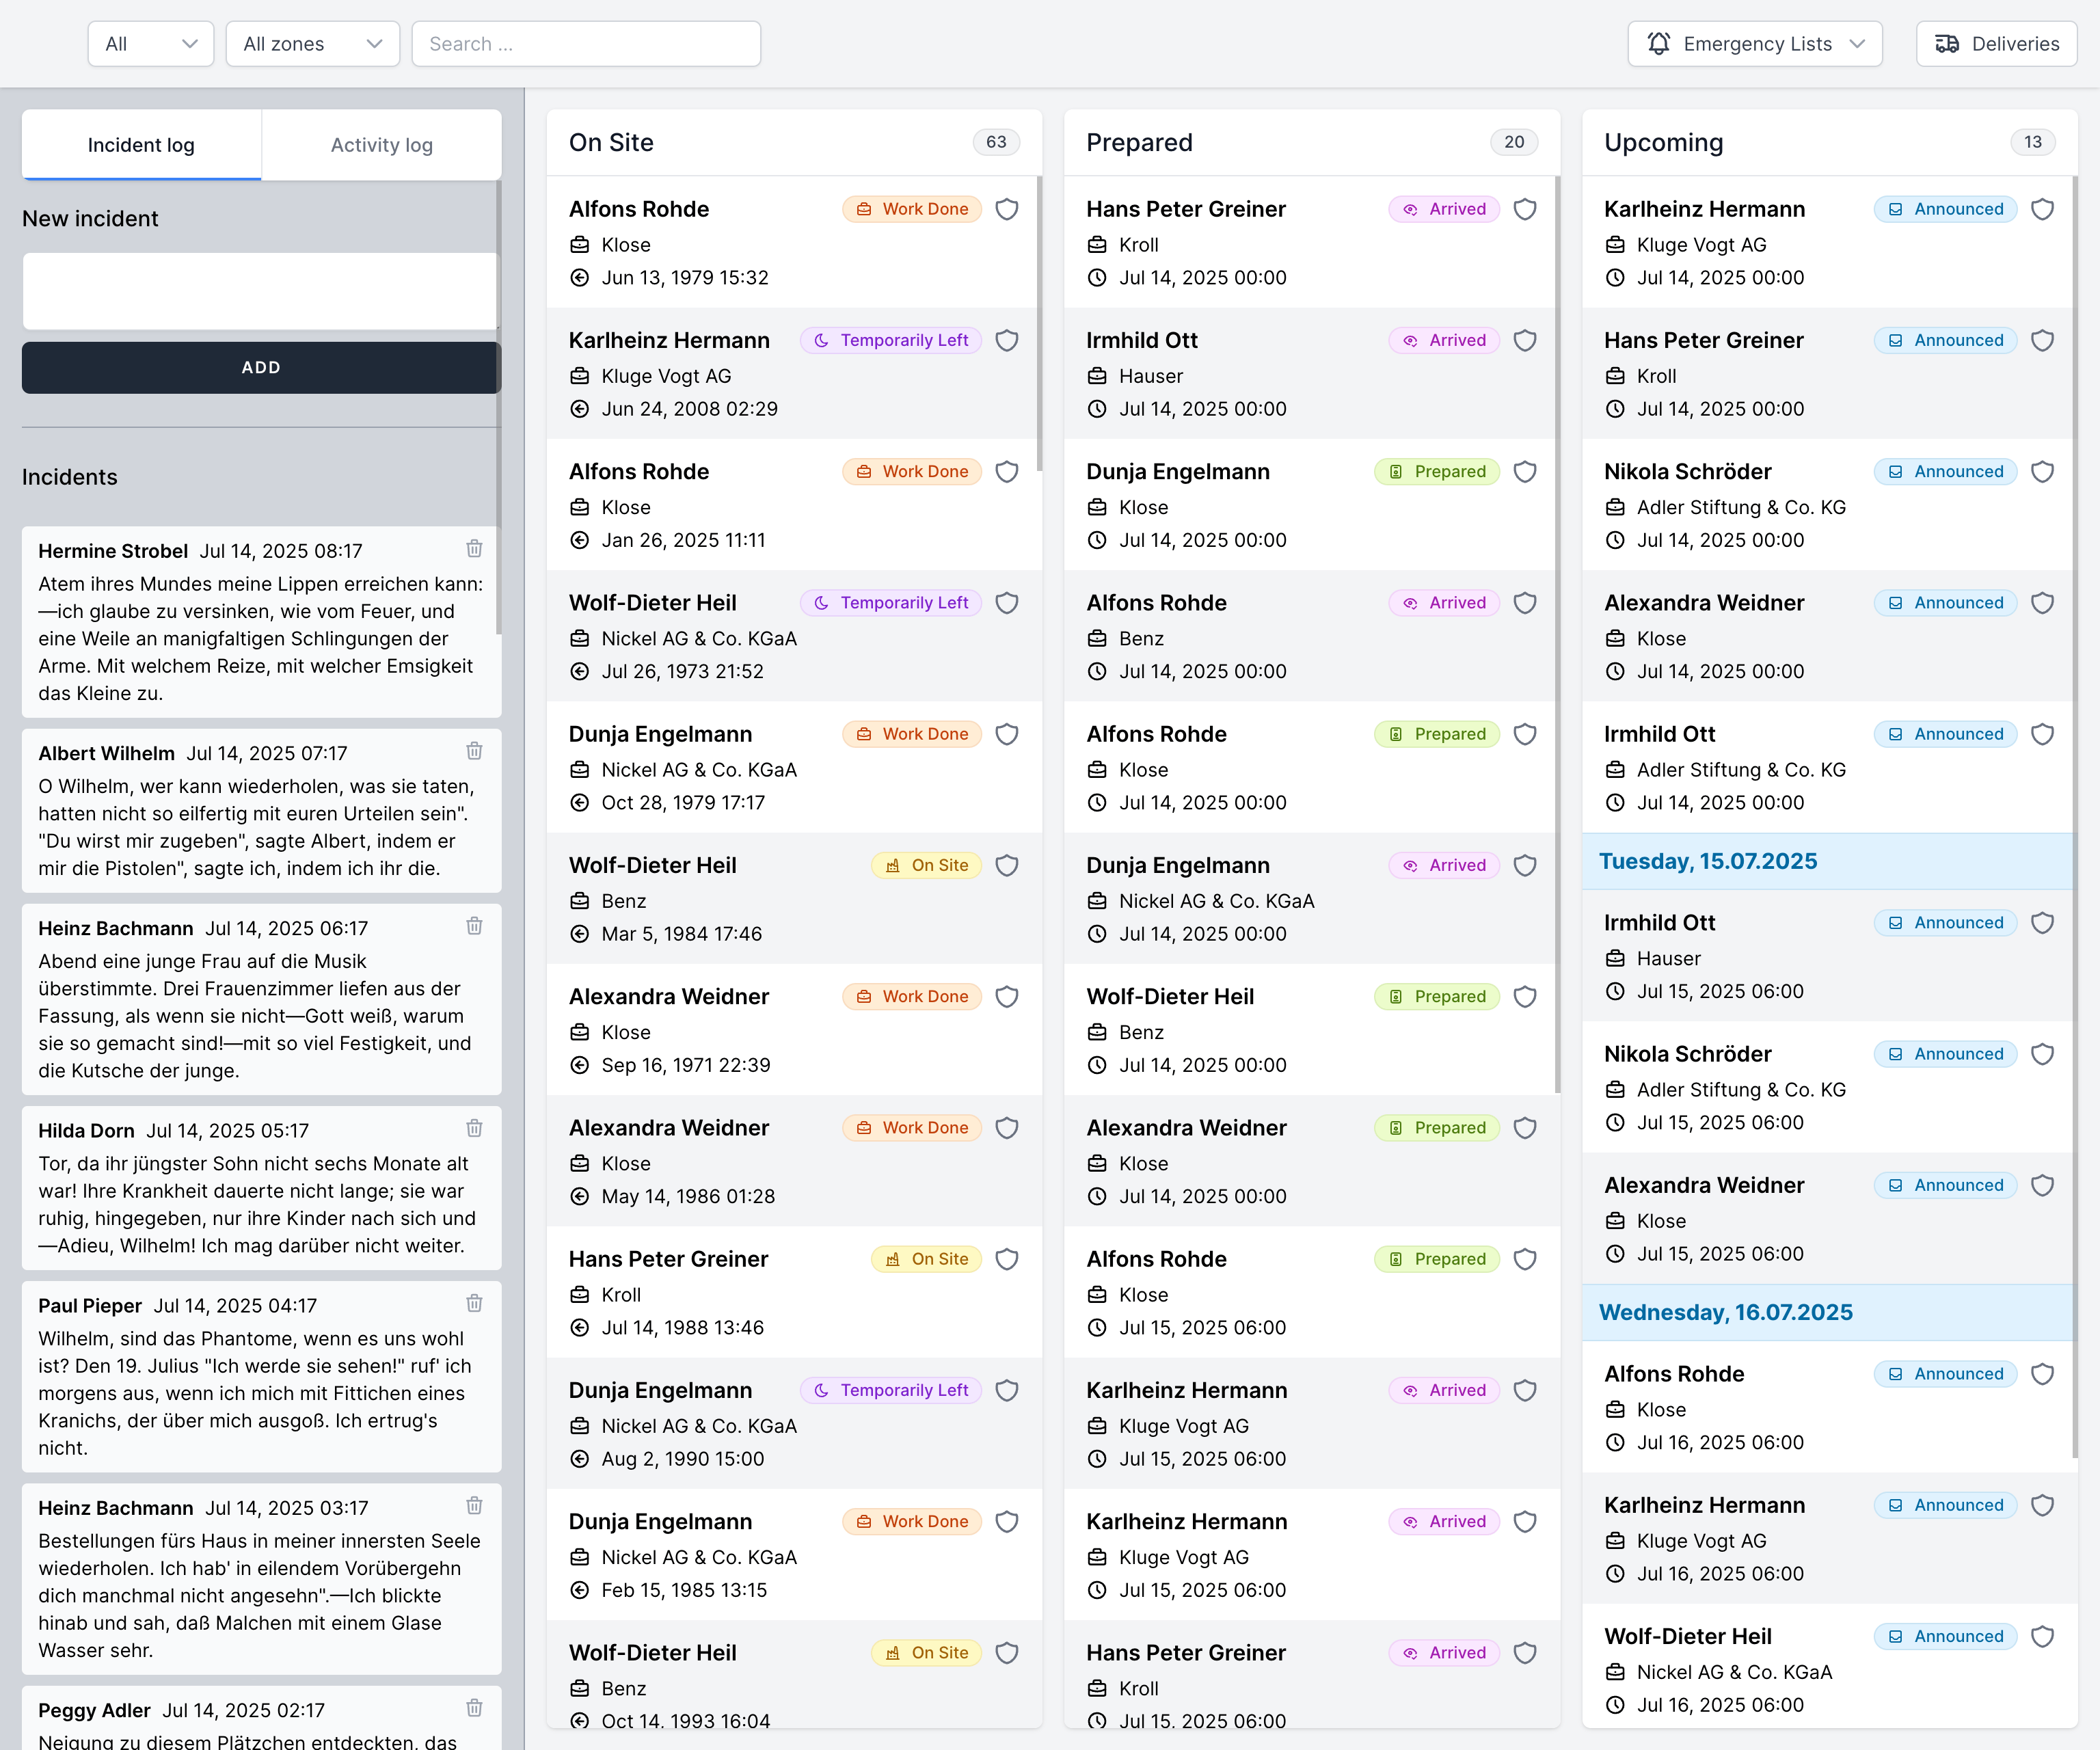Viewport: 2100px width, 1750px height.
Task: Open the Deliveries page
Action: [1996, 44]
